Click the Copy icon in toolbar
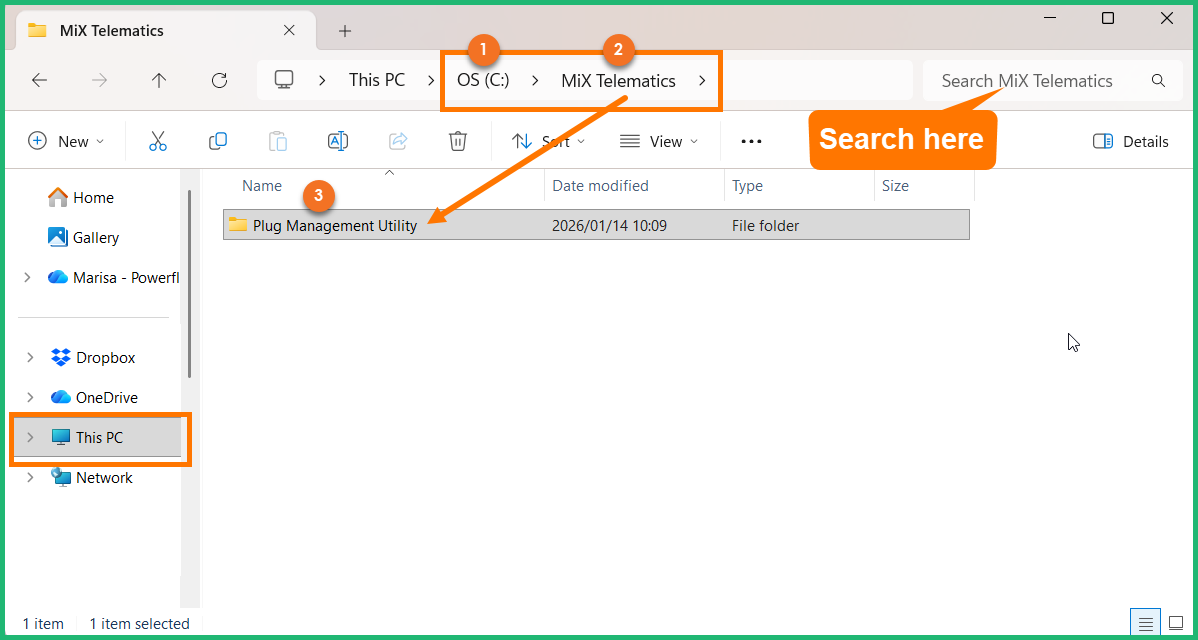Viewport: 1198px width, 640px height. tap(218, 141)
